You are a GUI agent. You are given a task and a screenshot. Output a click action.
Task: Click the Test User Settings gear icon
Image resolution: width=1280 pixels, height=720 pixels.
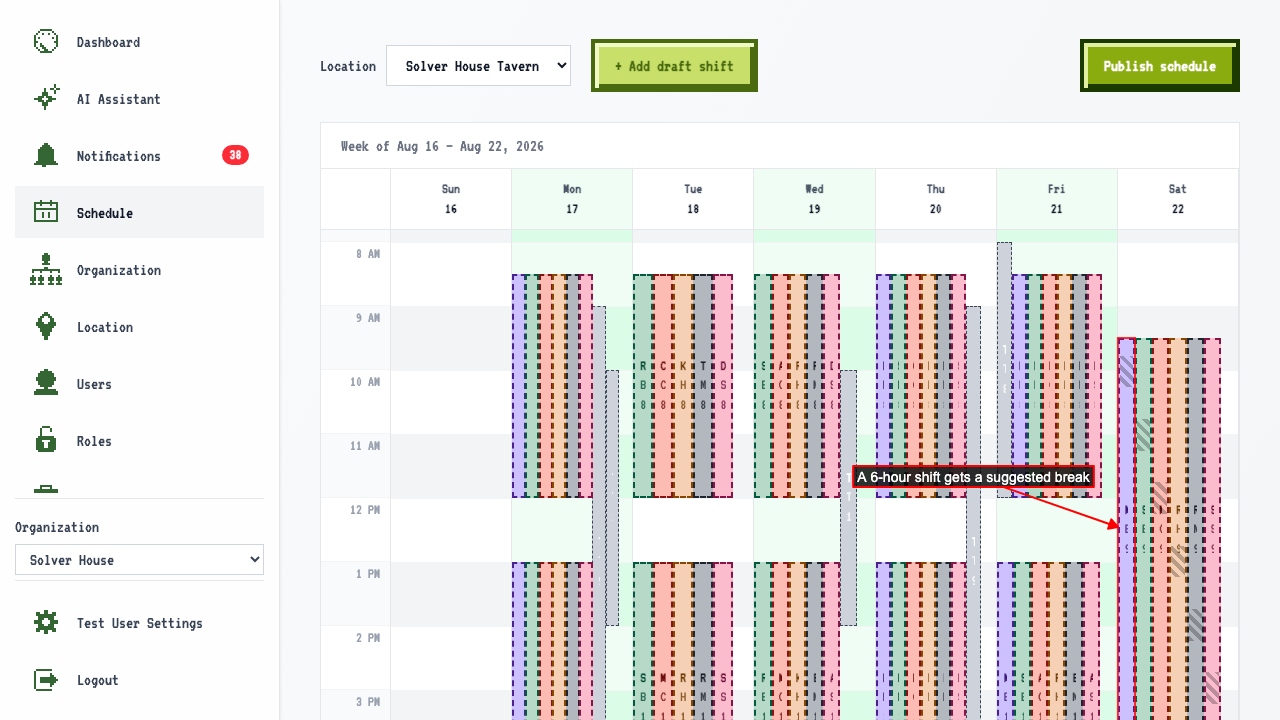(x=46, y=623)
